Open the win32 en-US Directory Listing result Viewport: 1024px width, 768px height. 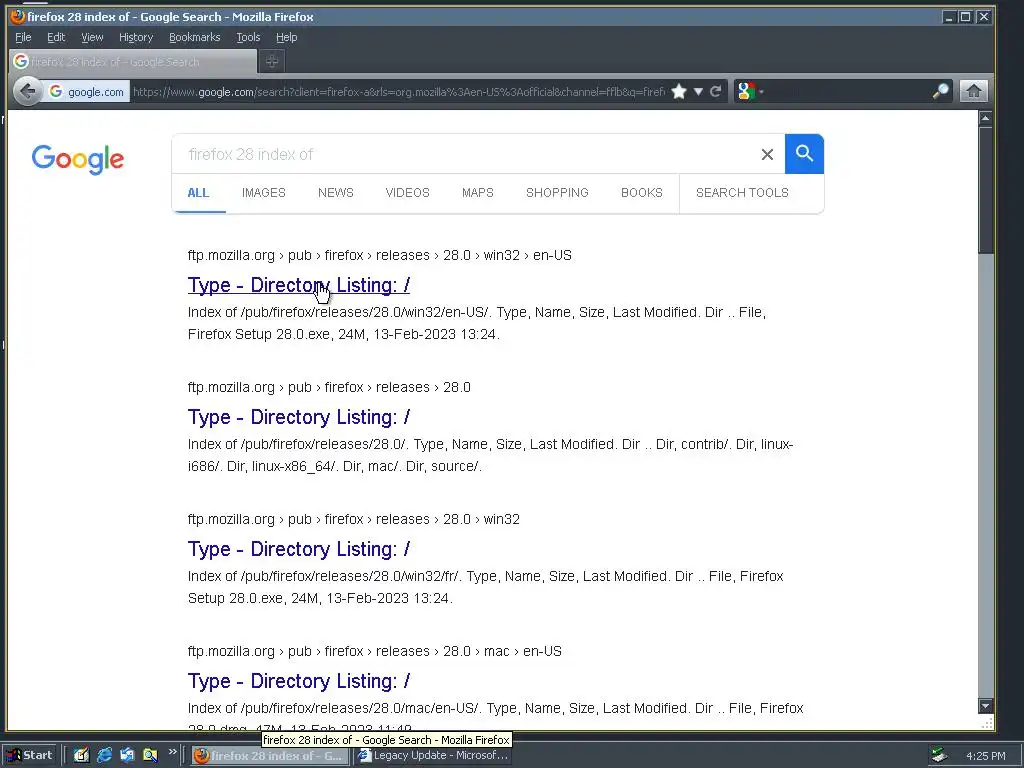(298, 285)
